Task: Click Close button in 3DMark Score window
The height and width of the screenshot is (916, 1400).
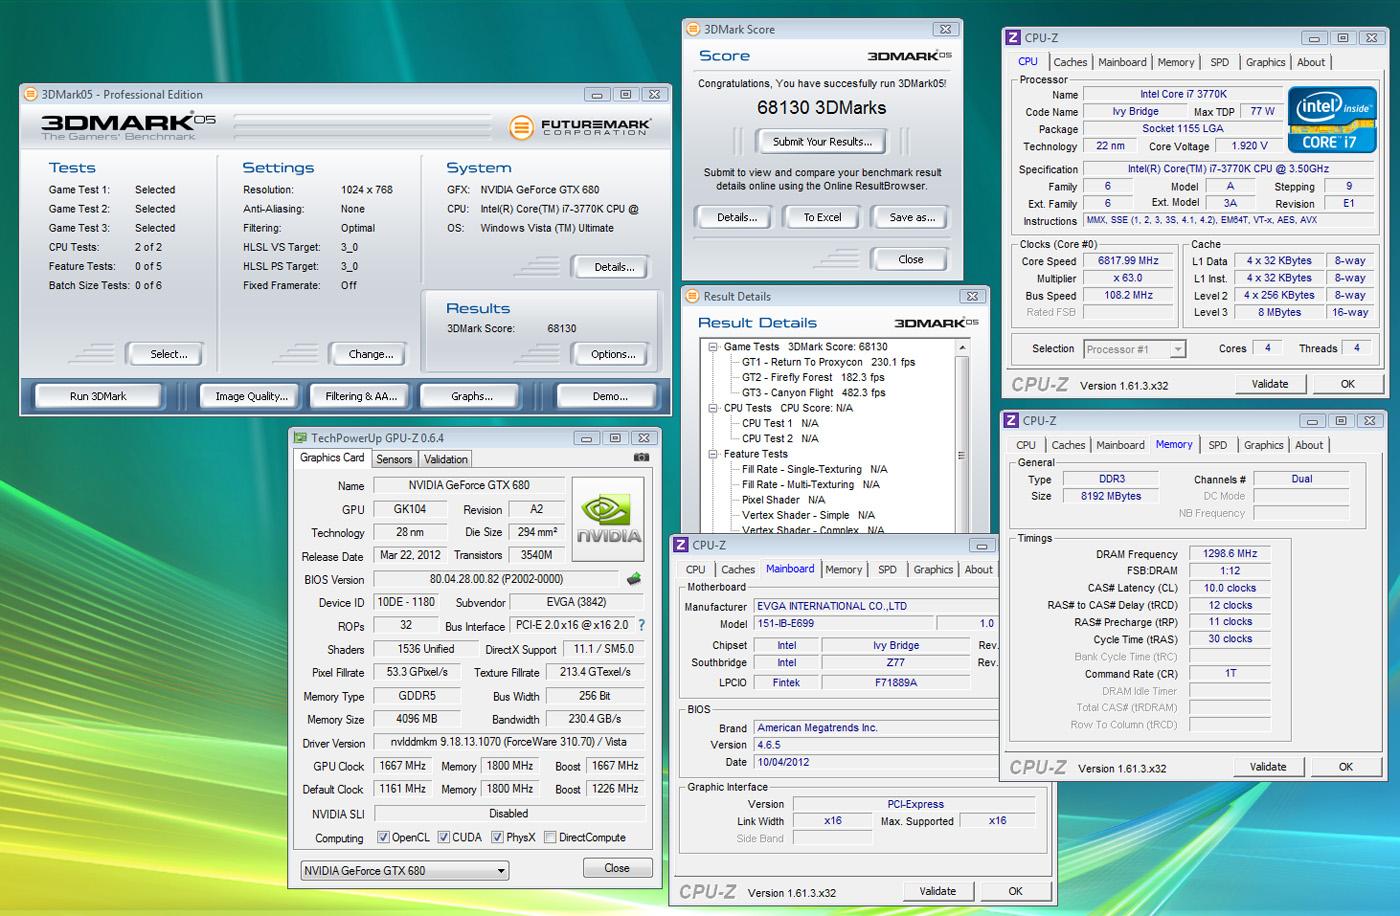Action: [x=910, y=259]
